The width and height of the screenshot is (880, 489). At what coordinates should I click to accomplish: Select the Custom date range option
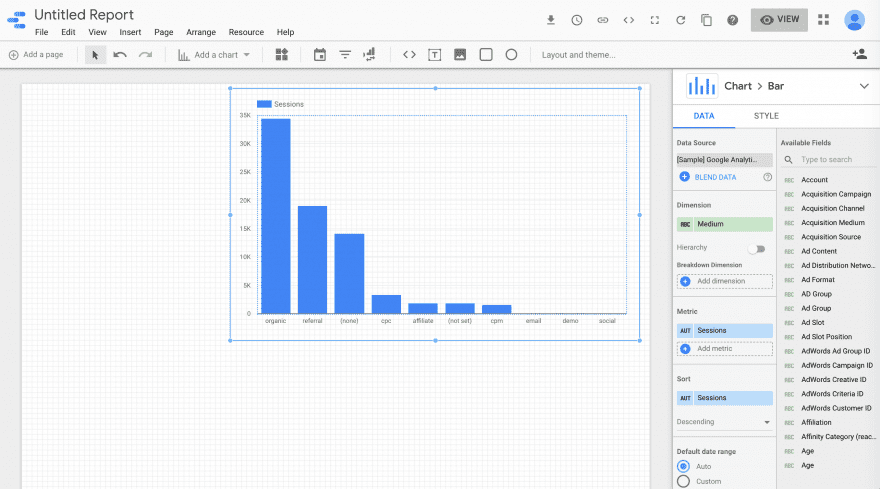pyautogui.click(x=684, y=481)
